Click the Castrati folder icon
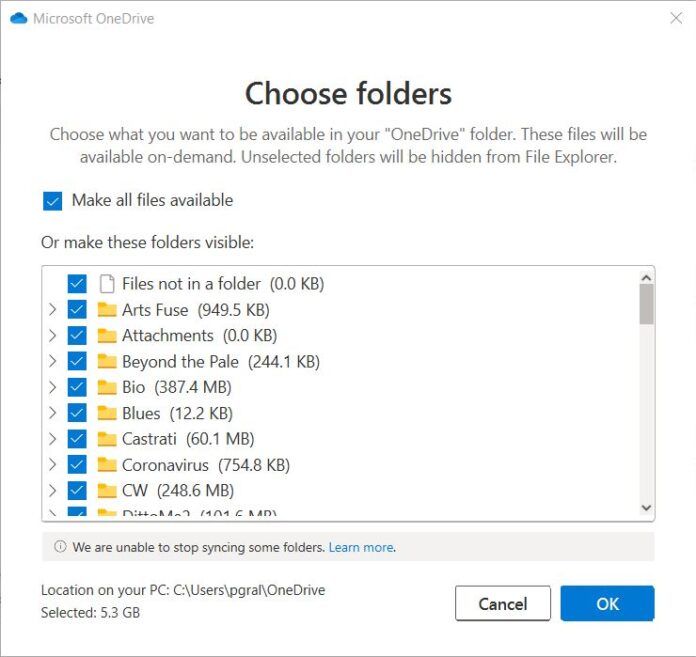This screenshot has width=696, height=657. 107,439
